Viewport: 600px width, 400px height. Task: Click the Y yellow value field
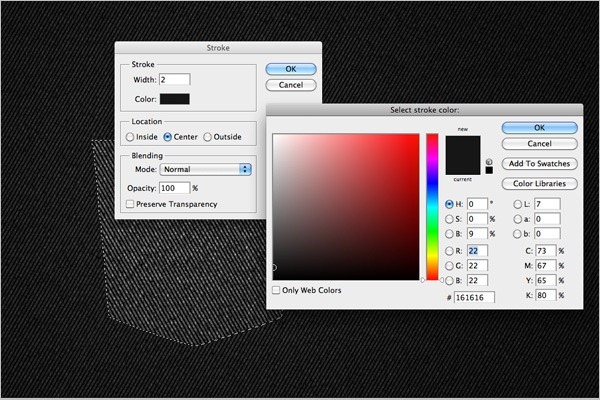point(546,281)
